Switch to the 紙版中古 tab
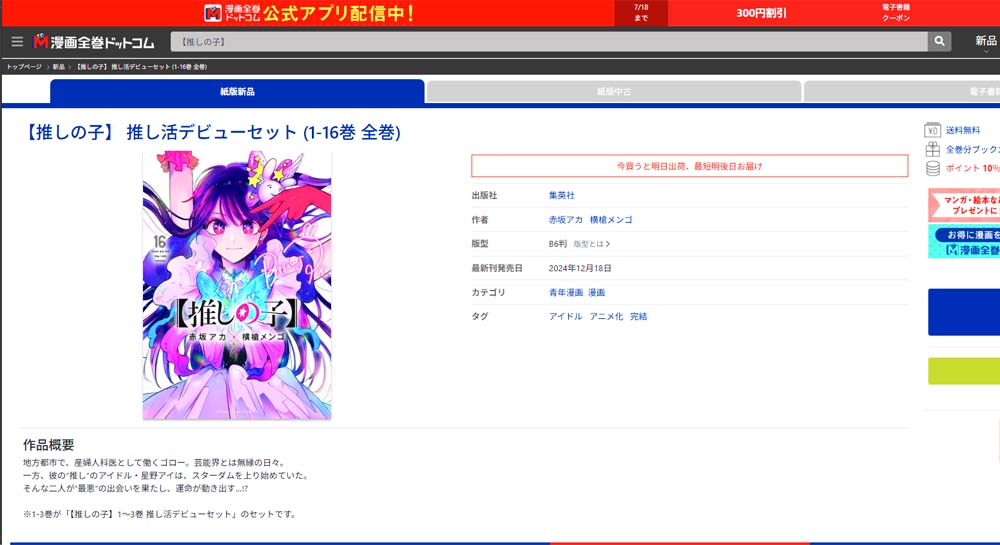This screenshot has height=545, width=1000. (x=614, y=92)
